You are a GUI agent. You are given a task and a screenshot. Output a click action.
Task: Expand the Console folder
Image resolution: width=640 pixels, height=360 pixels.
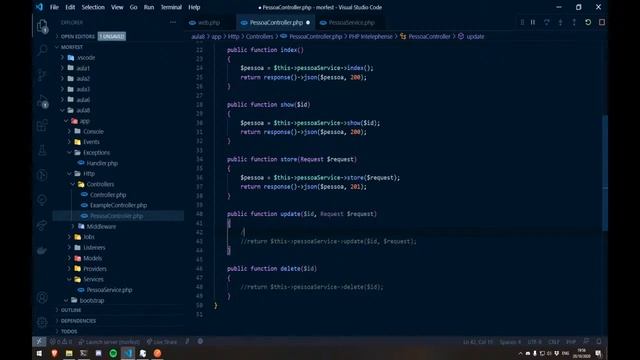pyautogui.click(x=93, y=131)
